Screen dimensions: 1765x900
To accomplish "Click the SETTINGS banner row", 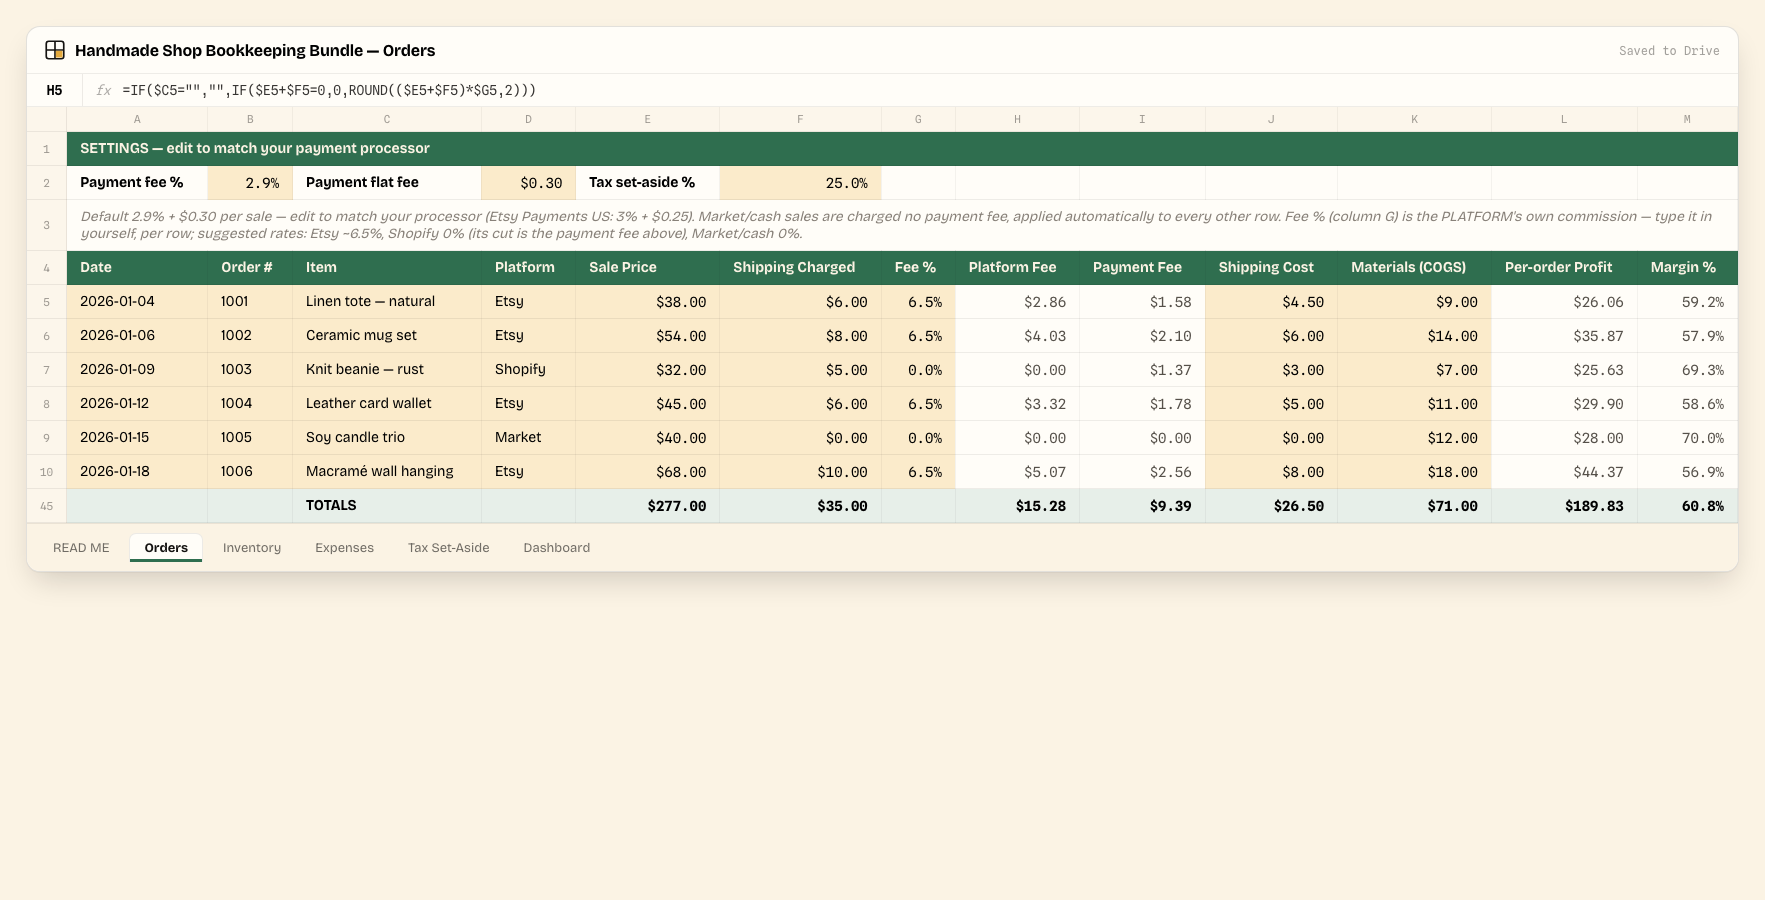I will (x=902, y=149).
